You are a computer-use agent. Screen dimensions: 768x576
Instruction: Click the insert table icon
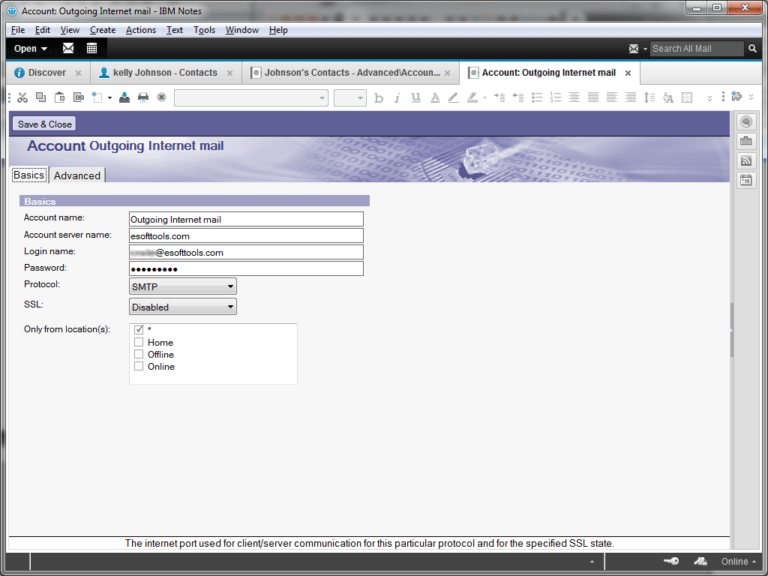point(687,97)
